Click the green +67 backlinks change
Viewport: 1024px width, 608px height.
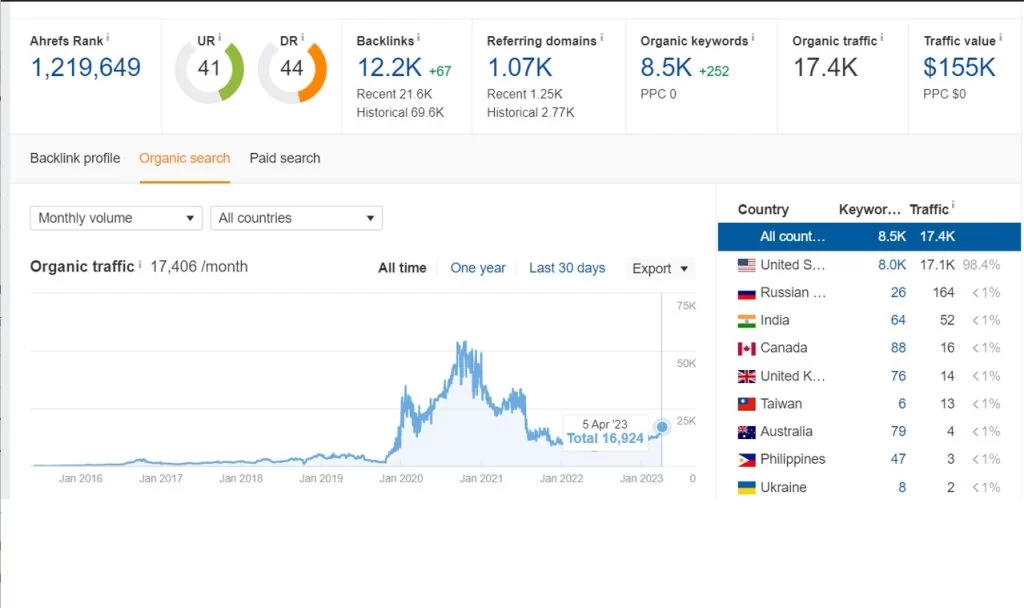(x=440, y=71)
